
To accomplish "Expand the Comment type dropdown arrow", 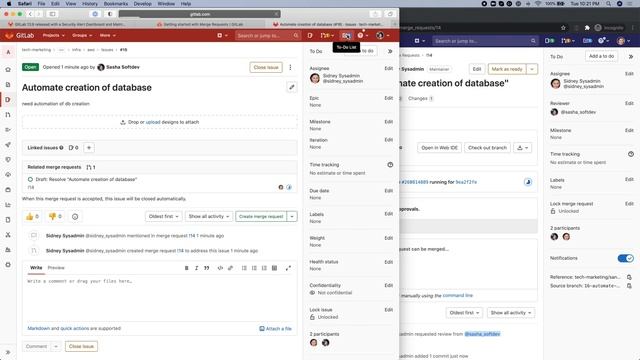I will click(x=56, y=347).
